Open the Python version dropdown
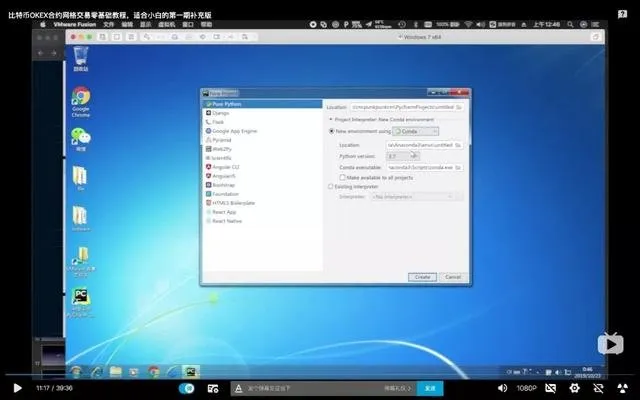The image size is (640, 400). tap(402, 156)
